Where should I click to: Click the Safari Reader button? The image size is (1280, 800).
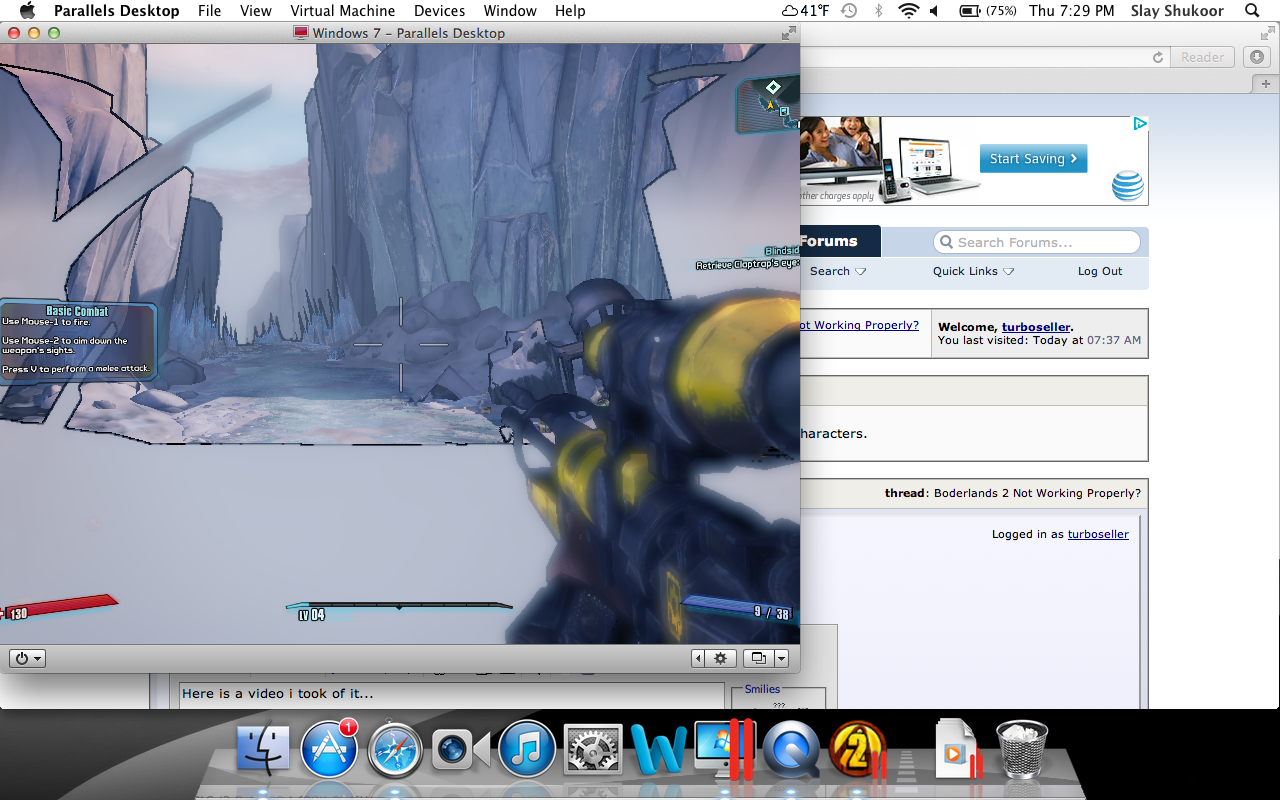pyautogui.click(x=1202, y=57)
